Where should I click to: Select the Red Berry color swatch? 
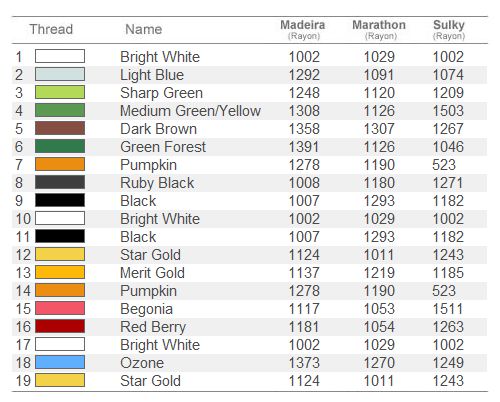click(x=60, y=326)
